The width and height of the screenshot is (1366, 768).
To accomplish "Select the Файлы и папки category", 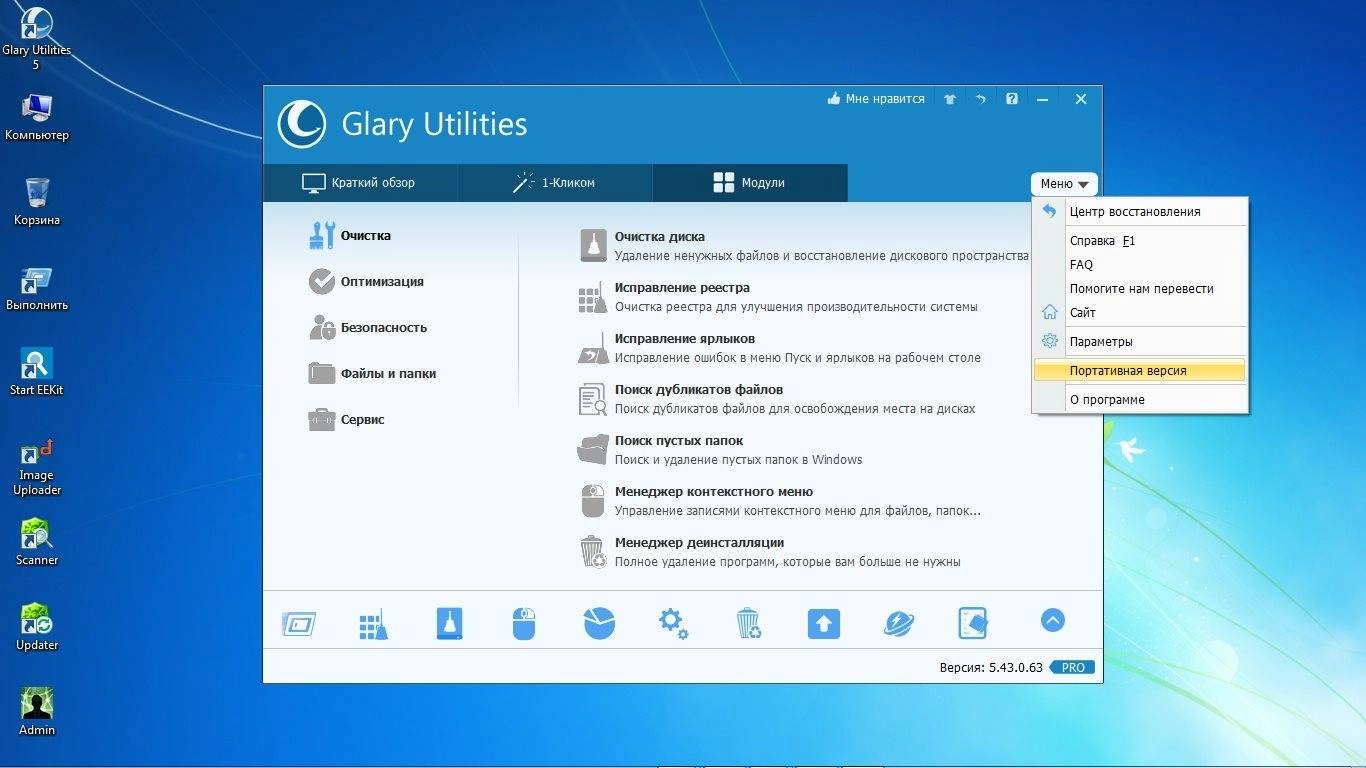I will point(372,374).
